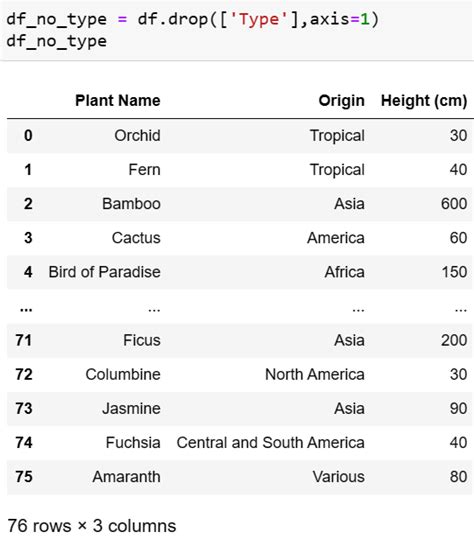Click Central and South America cell
Viewport: 474px width, 539px height.
270,442
